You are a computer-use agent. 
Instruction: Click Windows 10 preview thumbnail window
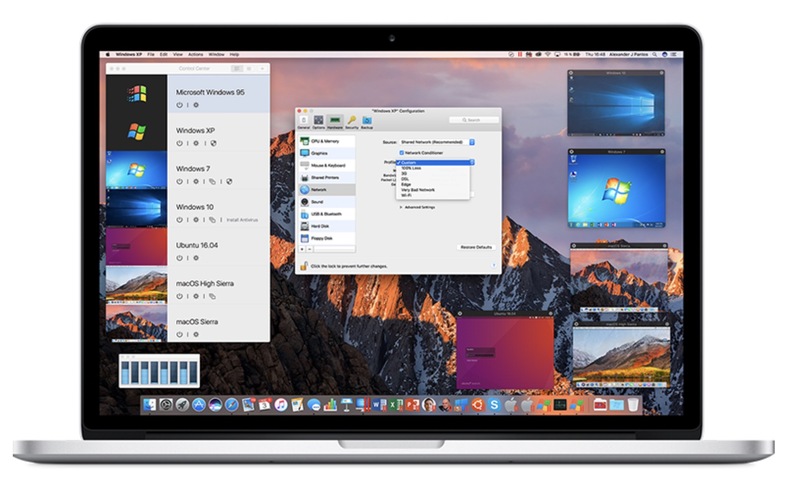pyautogui.click(x=616, y=103)
